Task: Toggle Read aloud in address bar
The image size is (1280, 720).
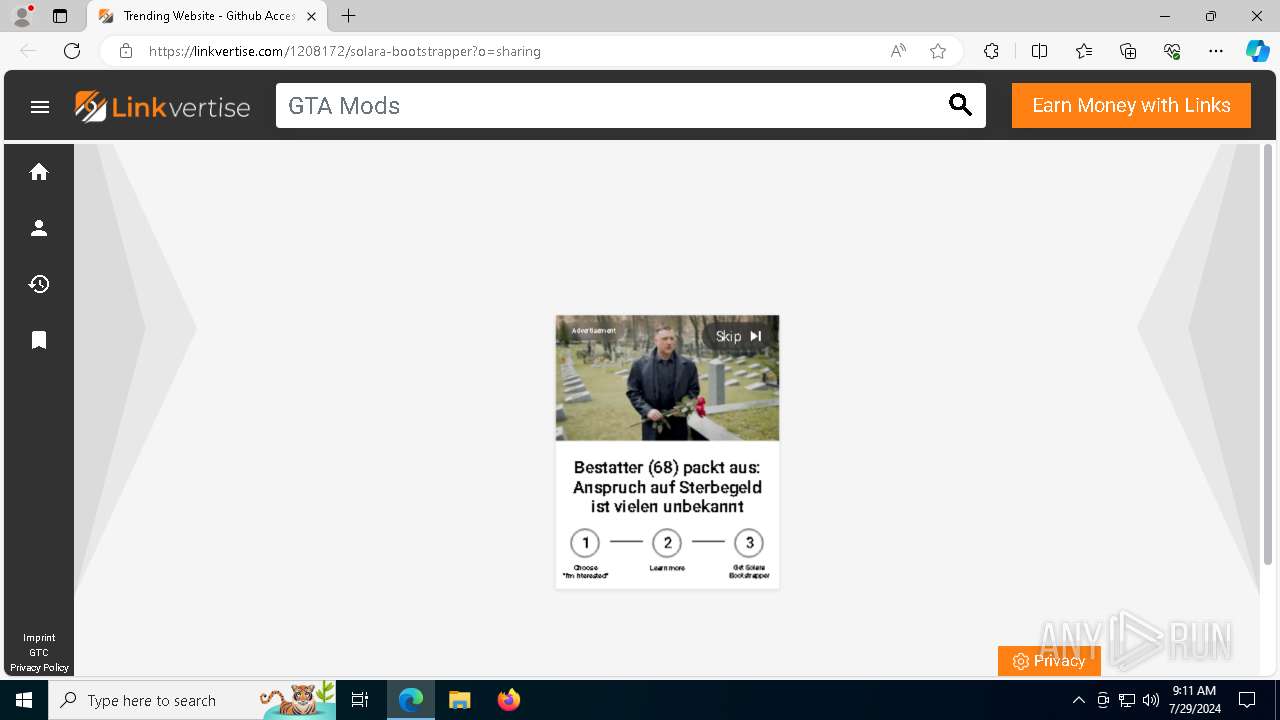Action: click(898, 51)
